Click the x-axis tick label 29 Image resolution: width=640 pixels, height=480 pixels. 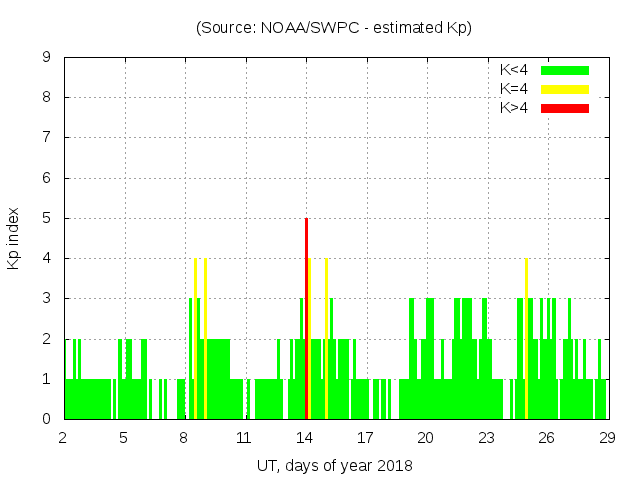pos(606,437)
